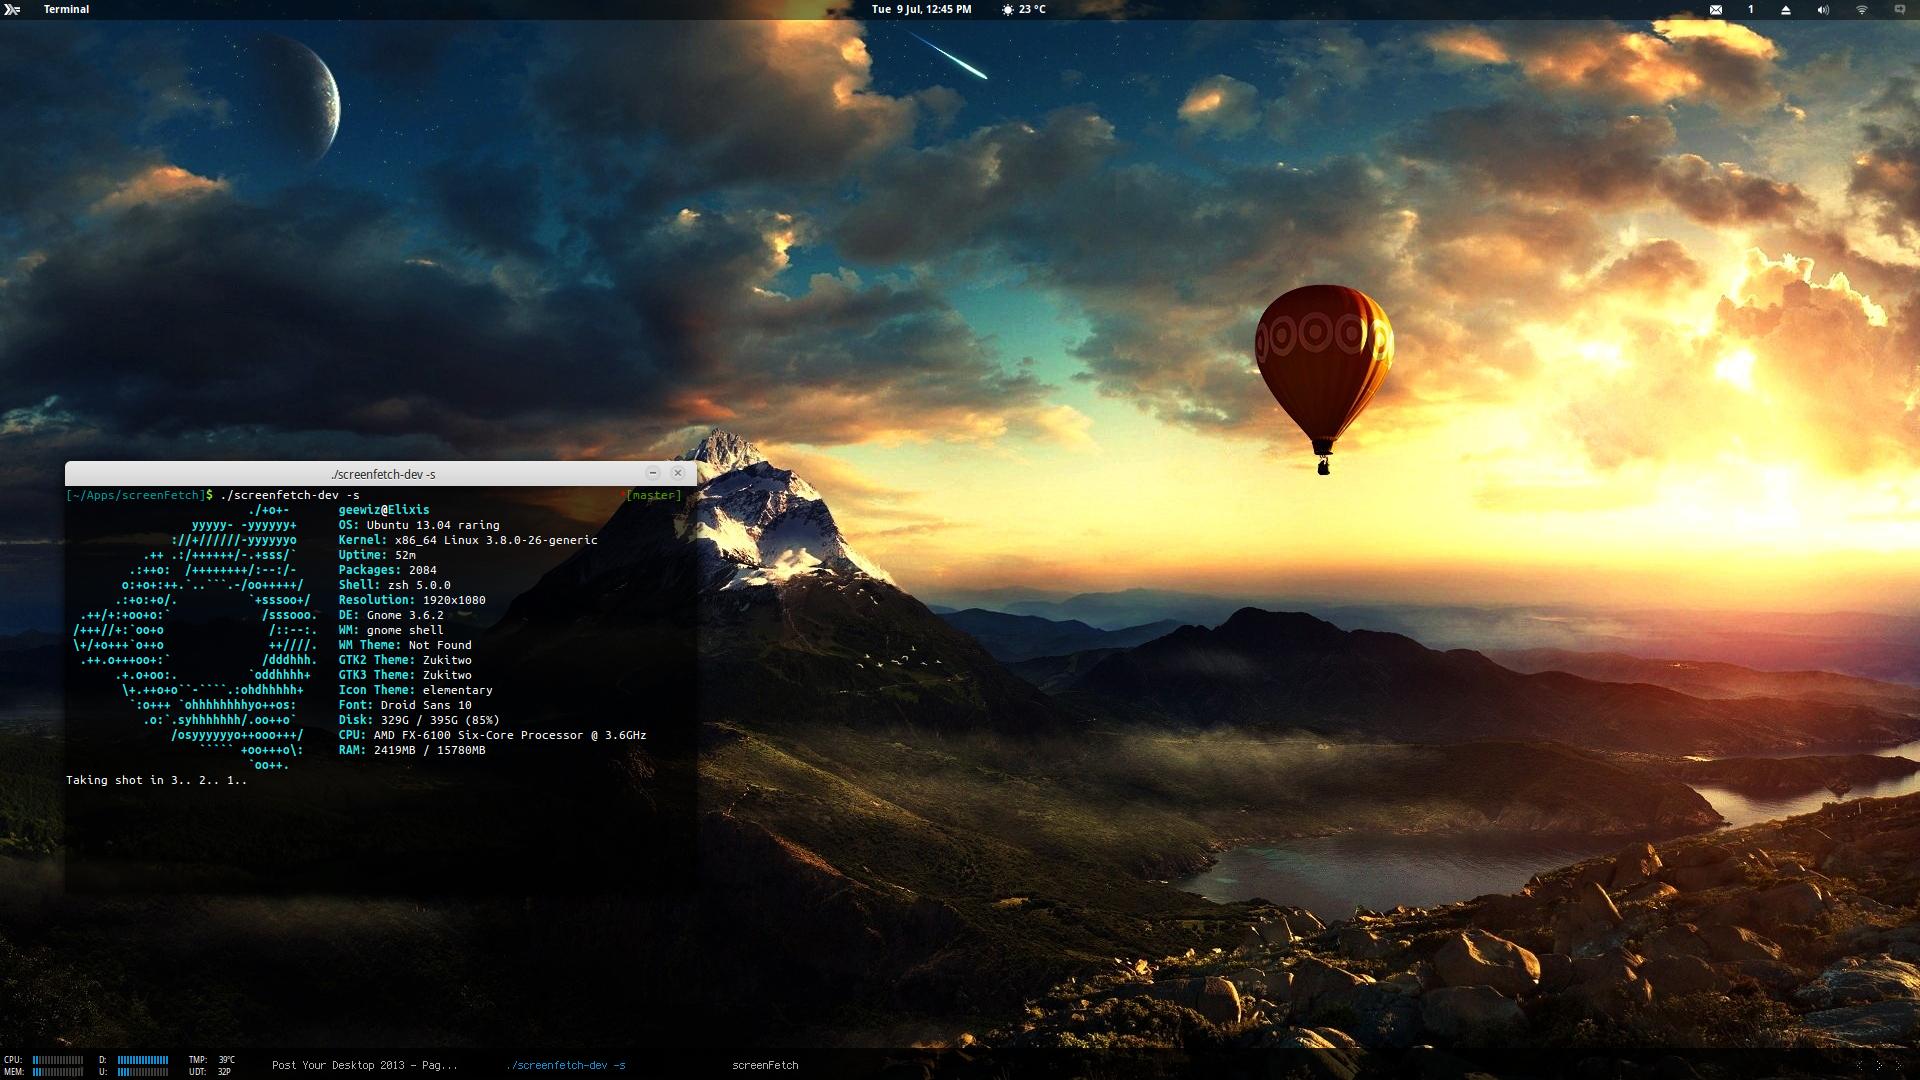Minimize the screenfetch terminal window
The image size is (1920, 1080).
click(x=653, y=473)
